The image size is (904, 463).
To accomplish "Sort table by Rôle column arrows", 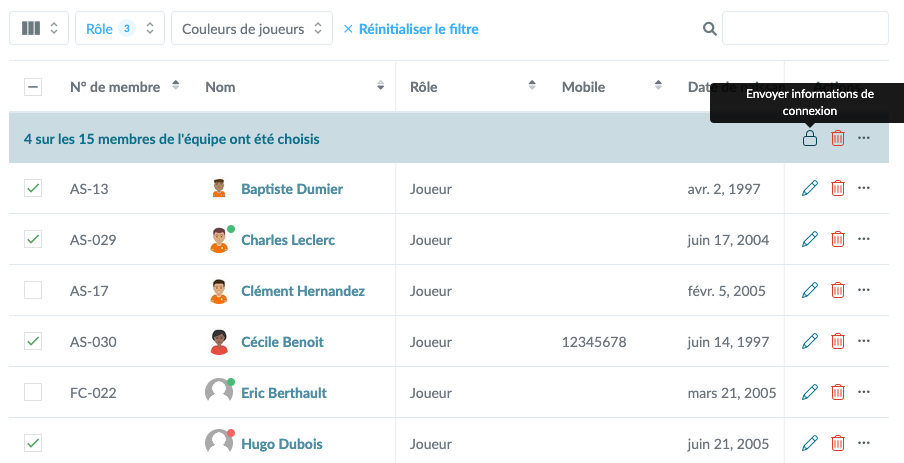I will [532, 85].
